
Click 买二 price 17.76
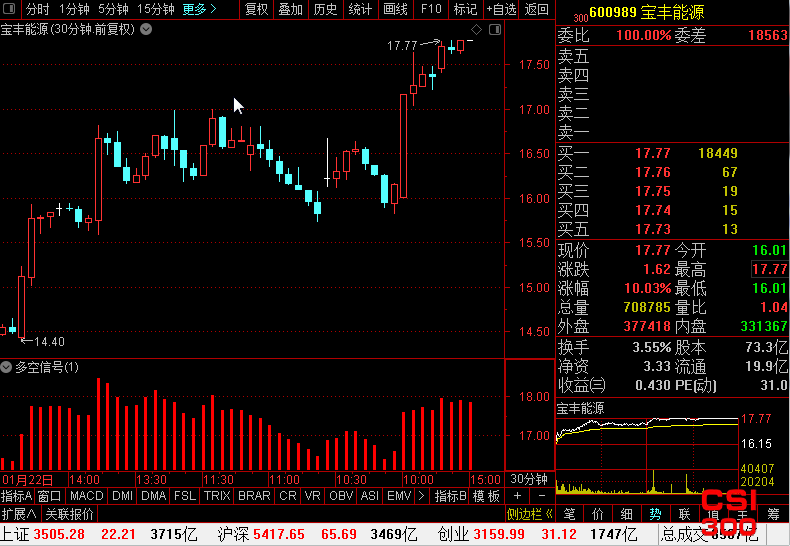(652, 172)
